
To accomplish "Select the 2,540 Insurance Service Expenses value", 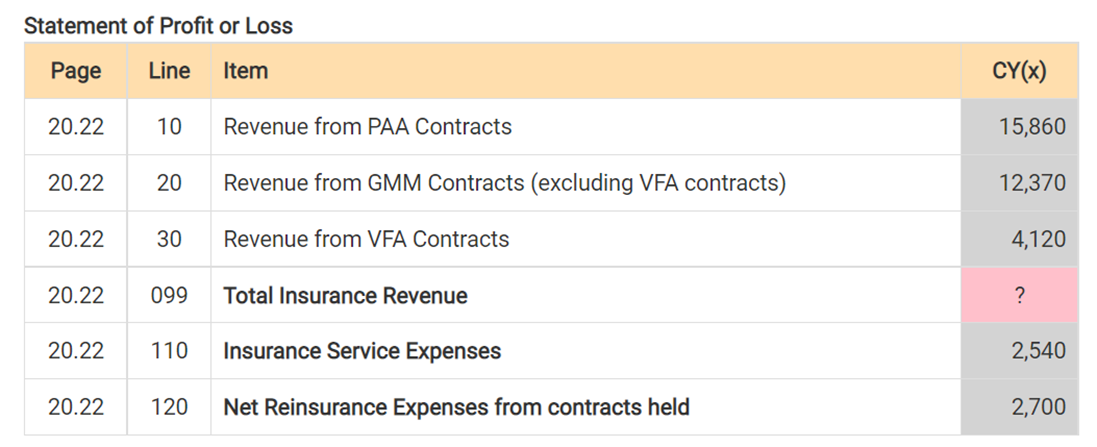I will point(1019,350).
